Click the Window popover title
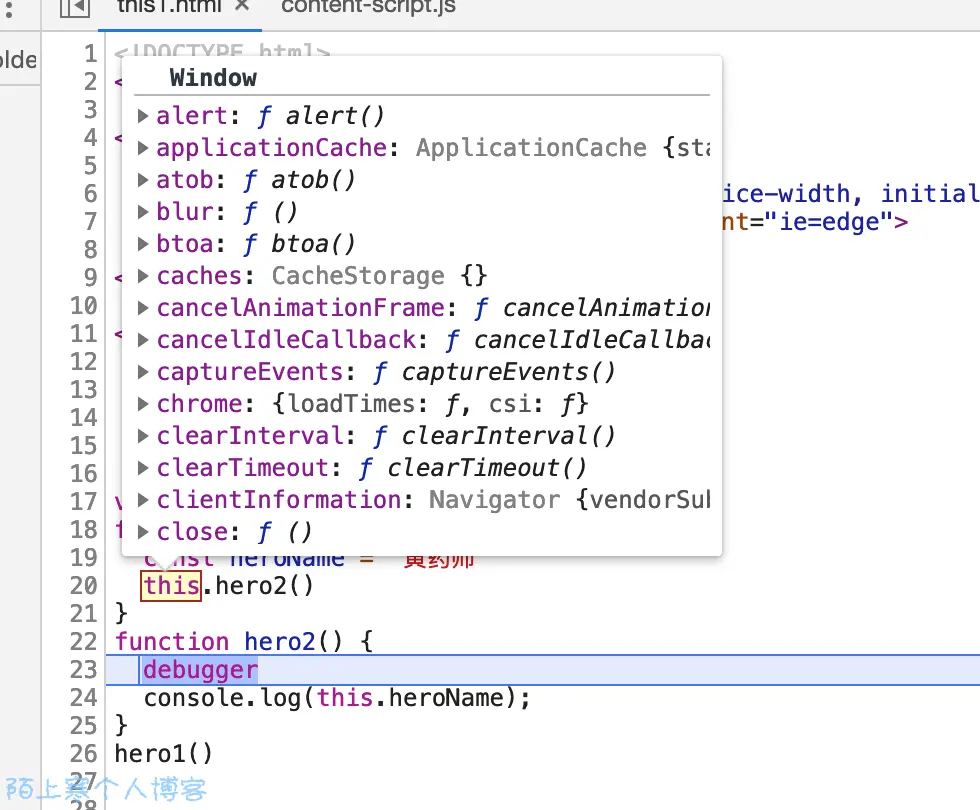This screenshot has height=810, width=980. point(213,78)
